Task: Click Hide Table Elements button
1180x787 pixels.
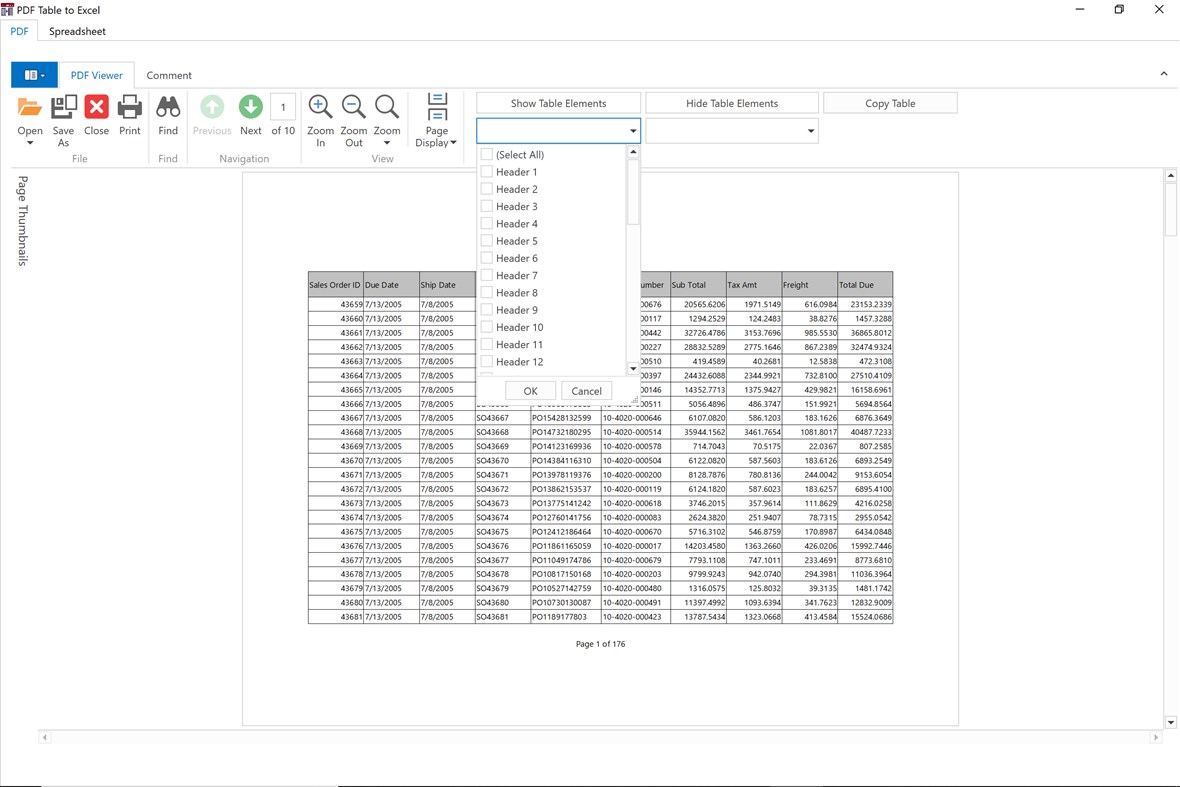Action: coord(731,103)
